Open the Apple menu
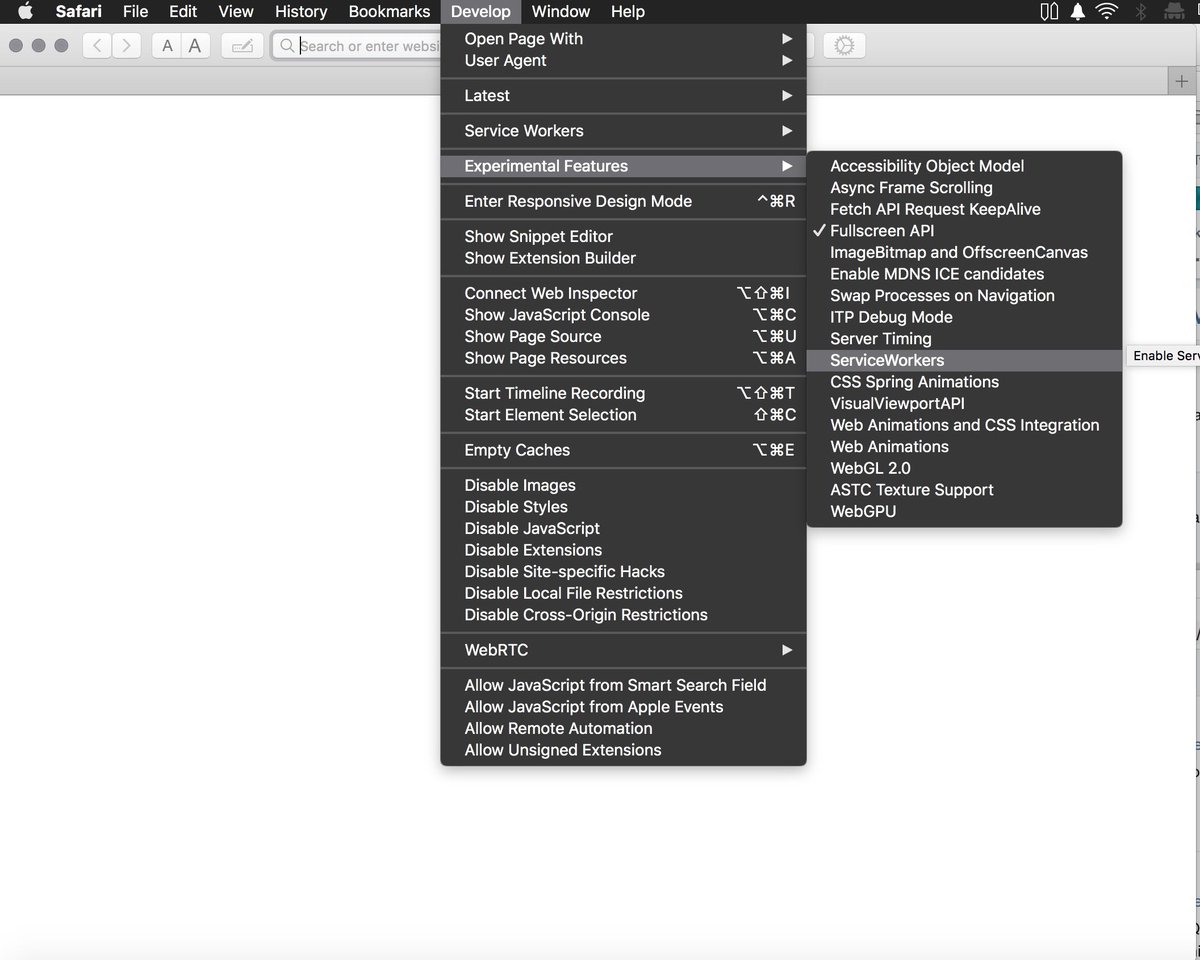Screen dimensions: 1200x960 [x=26, y=11]
